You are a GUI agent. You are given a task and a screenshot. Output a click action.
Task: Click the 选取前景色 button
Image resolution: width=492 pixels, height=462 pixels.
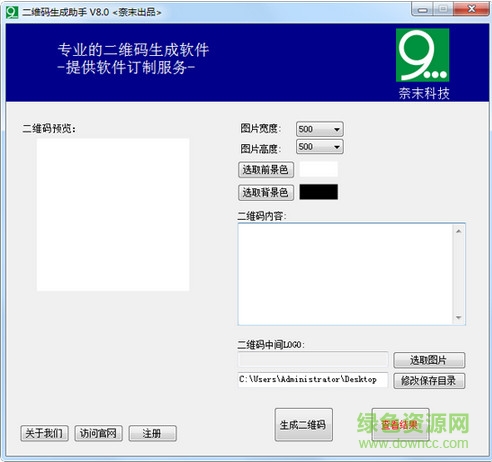[266, 170]
